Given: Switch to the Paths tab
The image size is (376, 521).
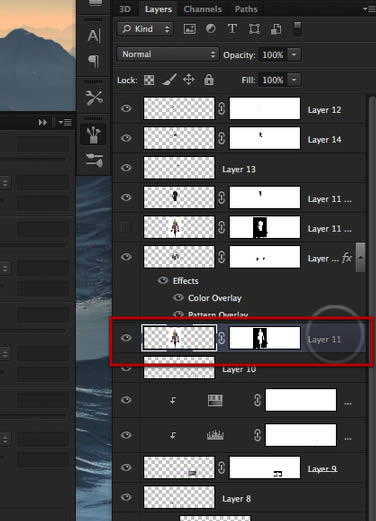Looking at the screenshot, I should [246, 9].
